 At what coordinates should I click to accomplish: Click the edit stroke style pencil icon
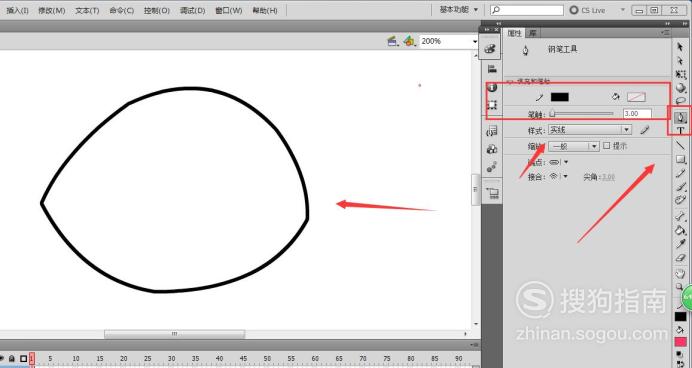click(x=645, y=130)
